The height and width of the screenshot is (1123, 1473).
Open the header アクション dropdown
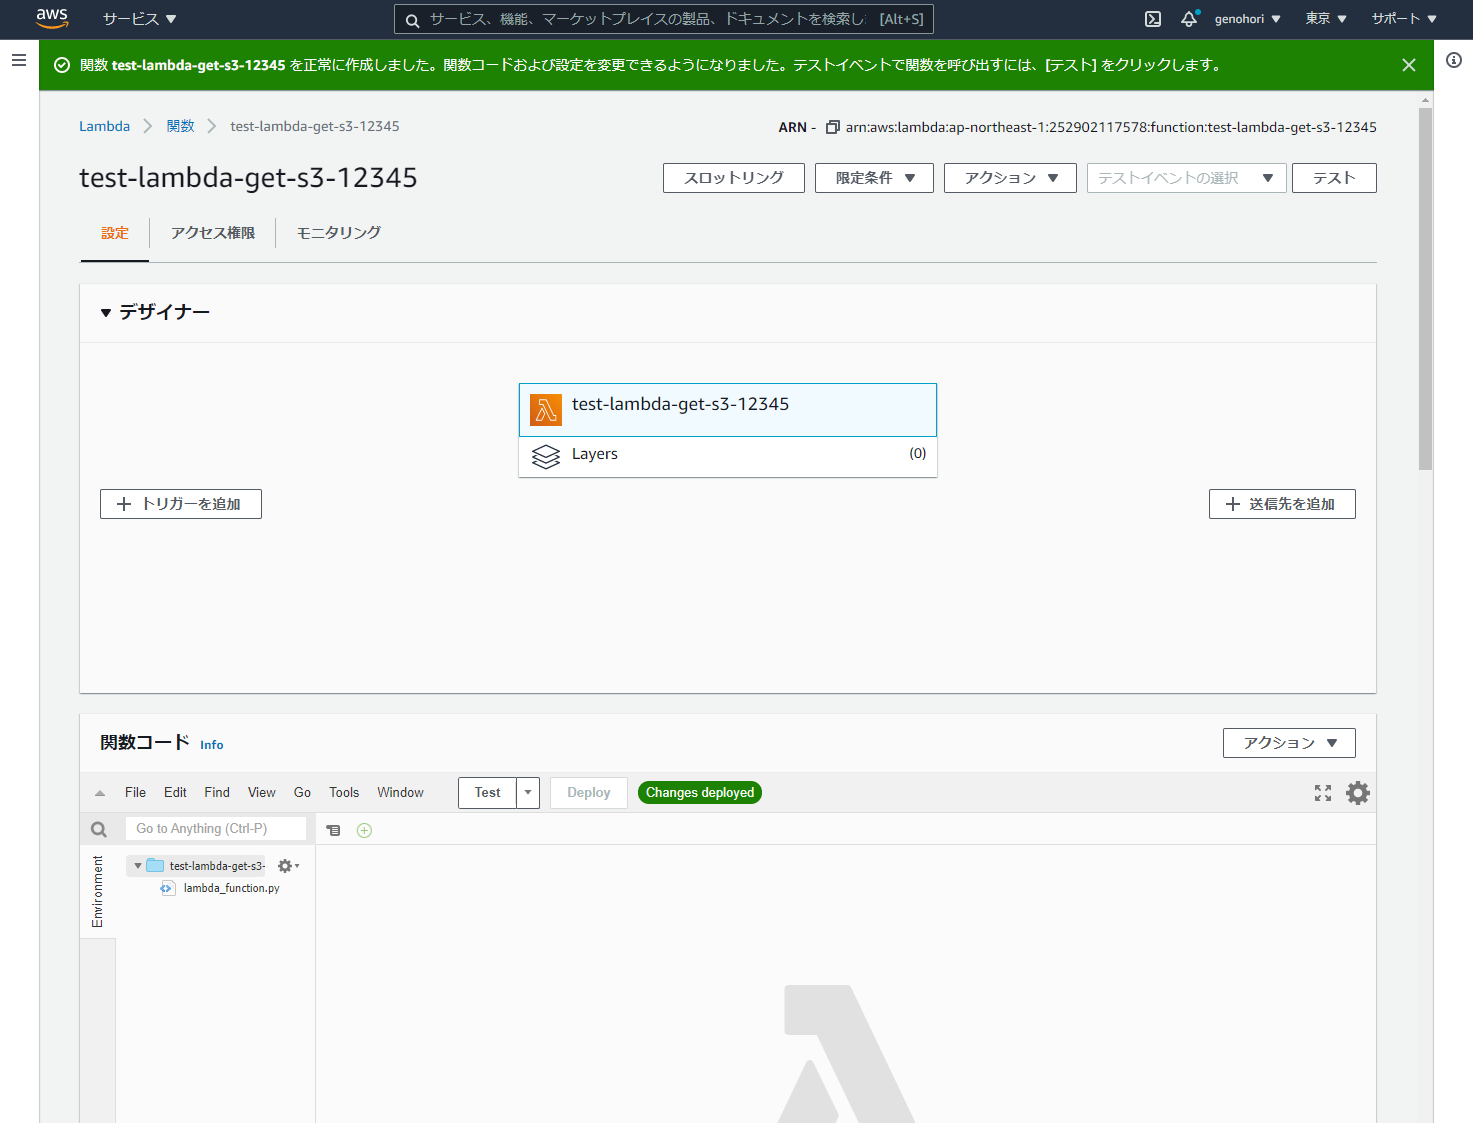[x=1010, y=178]
